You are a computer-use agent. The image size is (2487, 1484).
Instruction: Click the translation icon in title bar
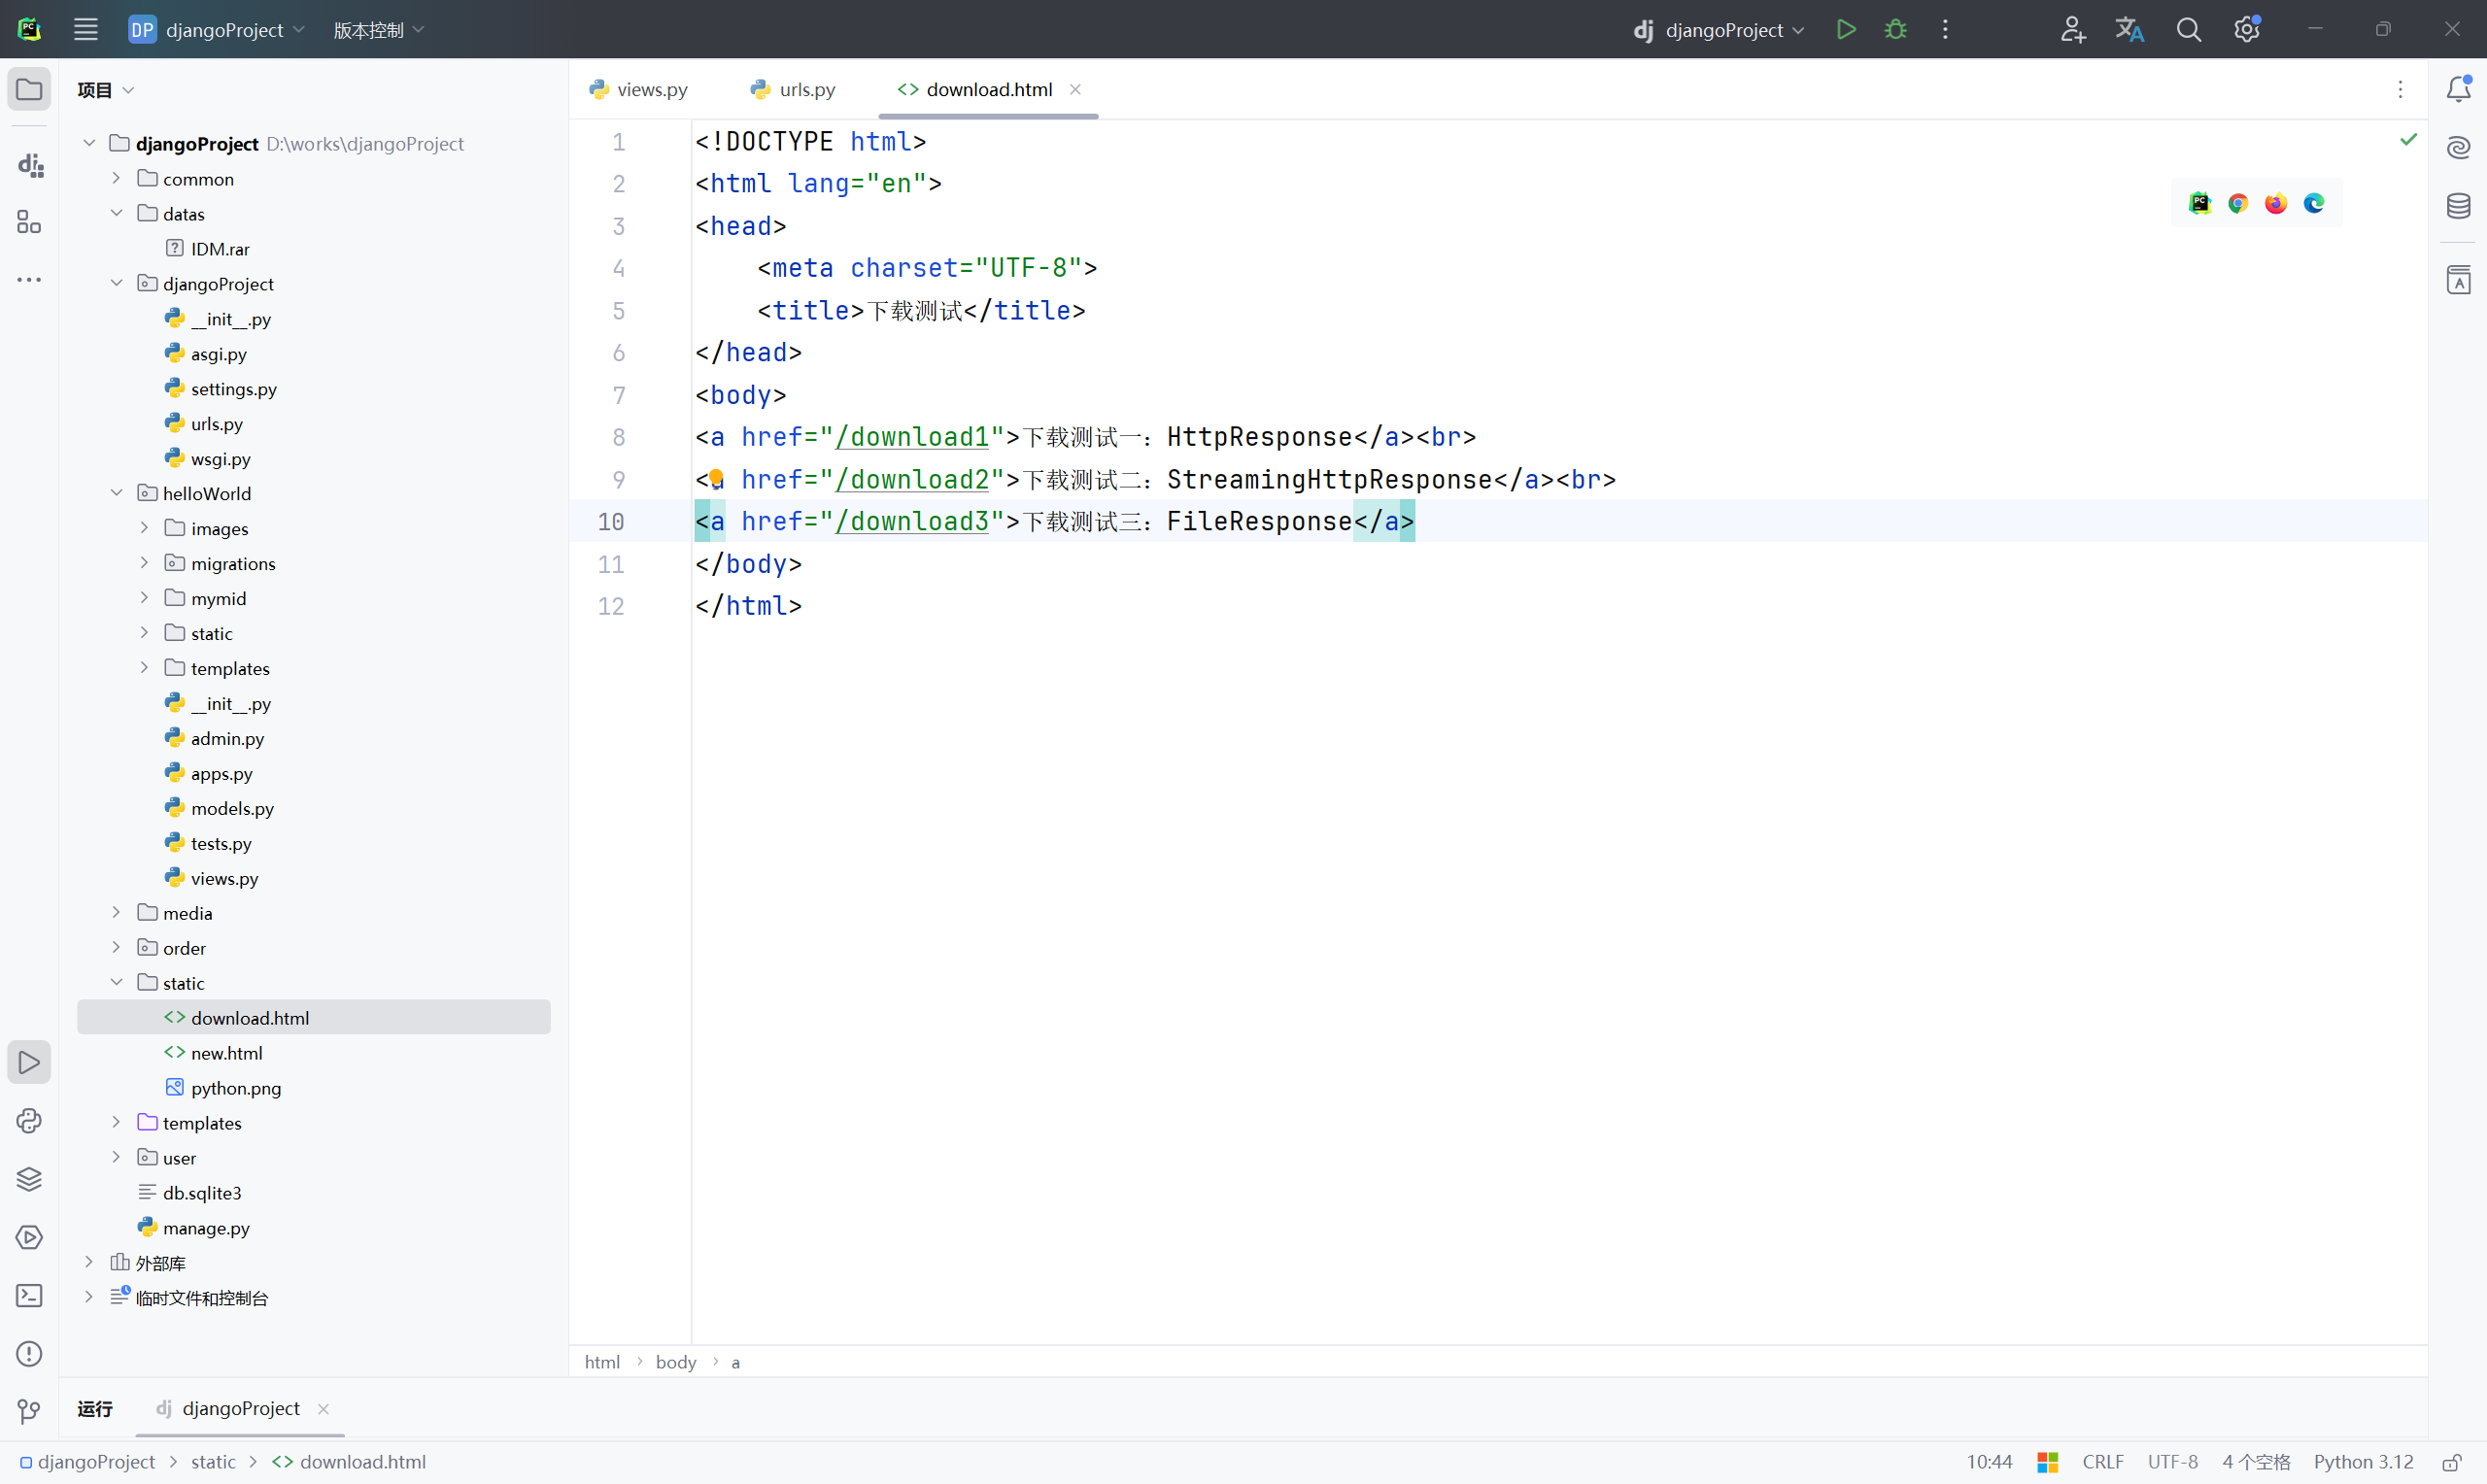[2130, 29]
